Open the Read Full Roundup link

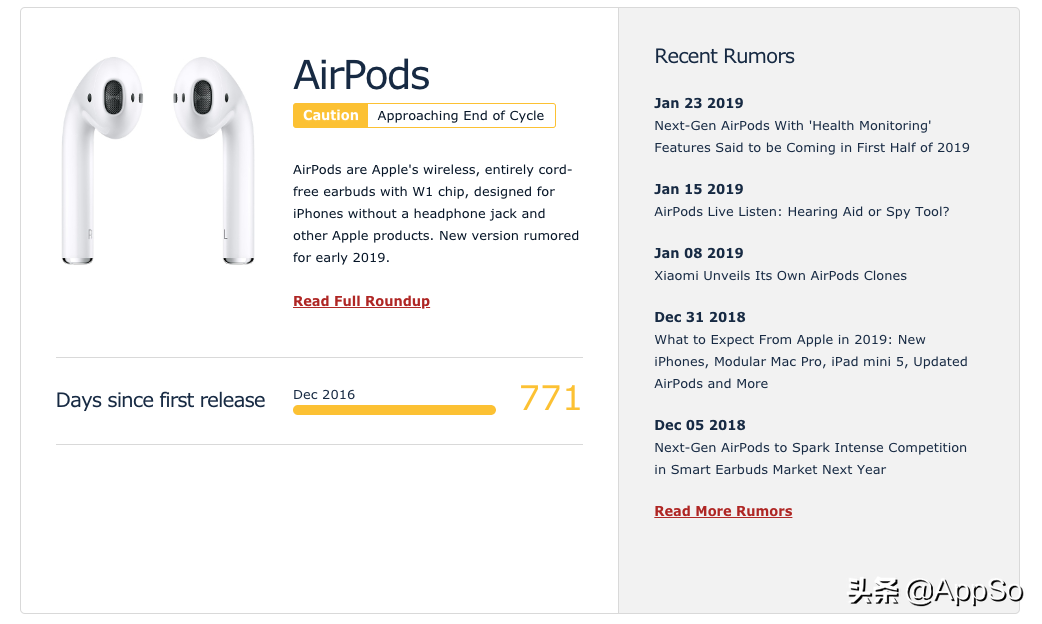click(x=361, y=301)
